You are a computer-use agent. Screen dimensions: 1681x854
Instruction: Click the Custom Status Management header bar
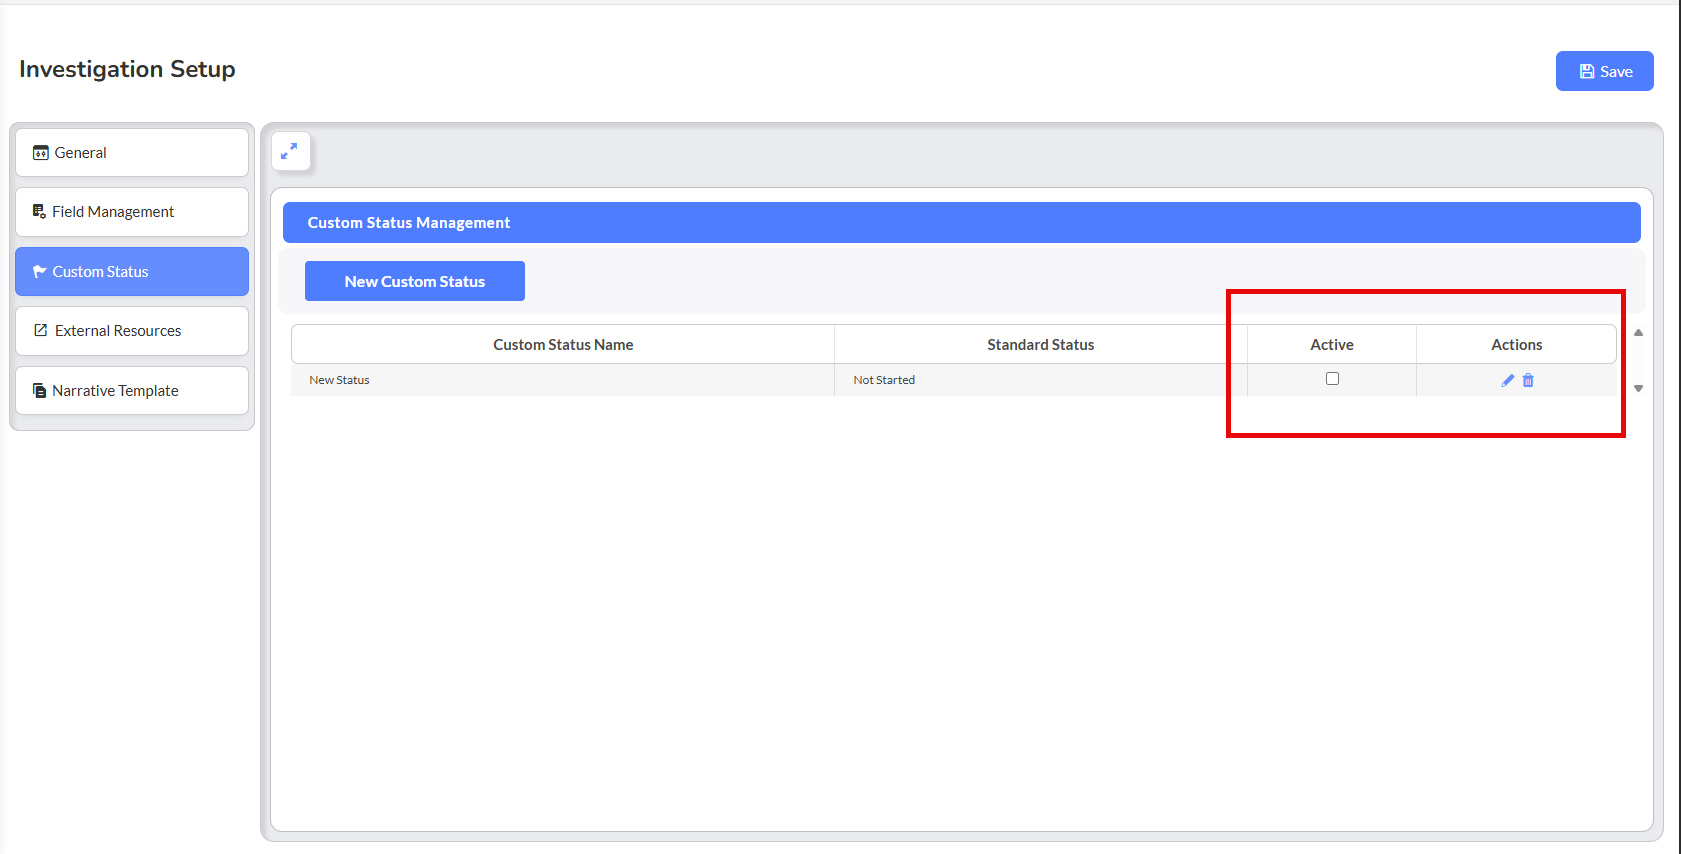coord(960,223)
